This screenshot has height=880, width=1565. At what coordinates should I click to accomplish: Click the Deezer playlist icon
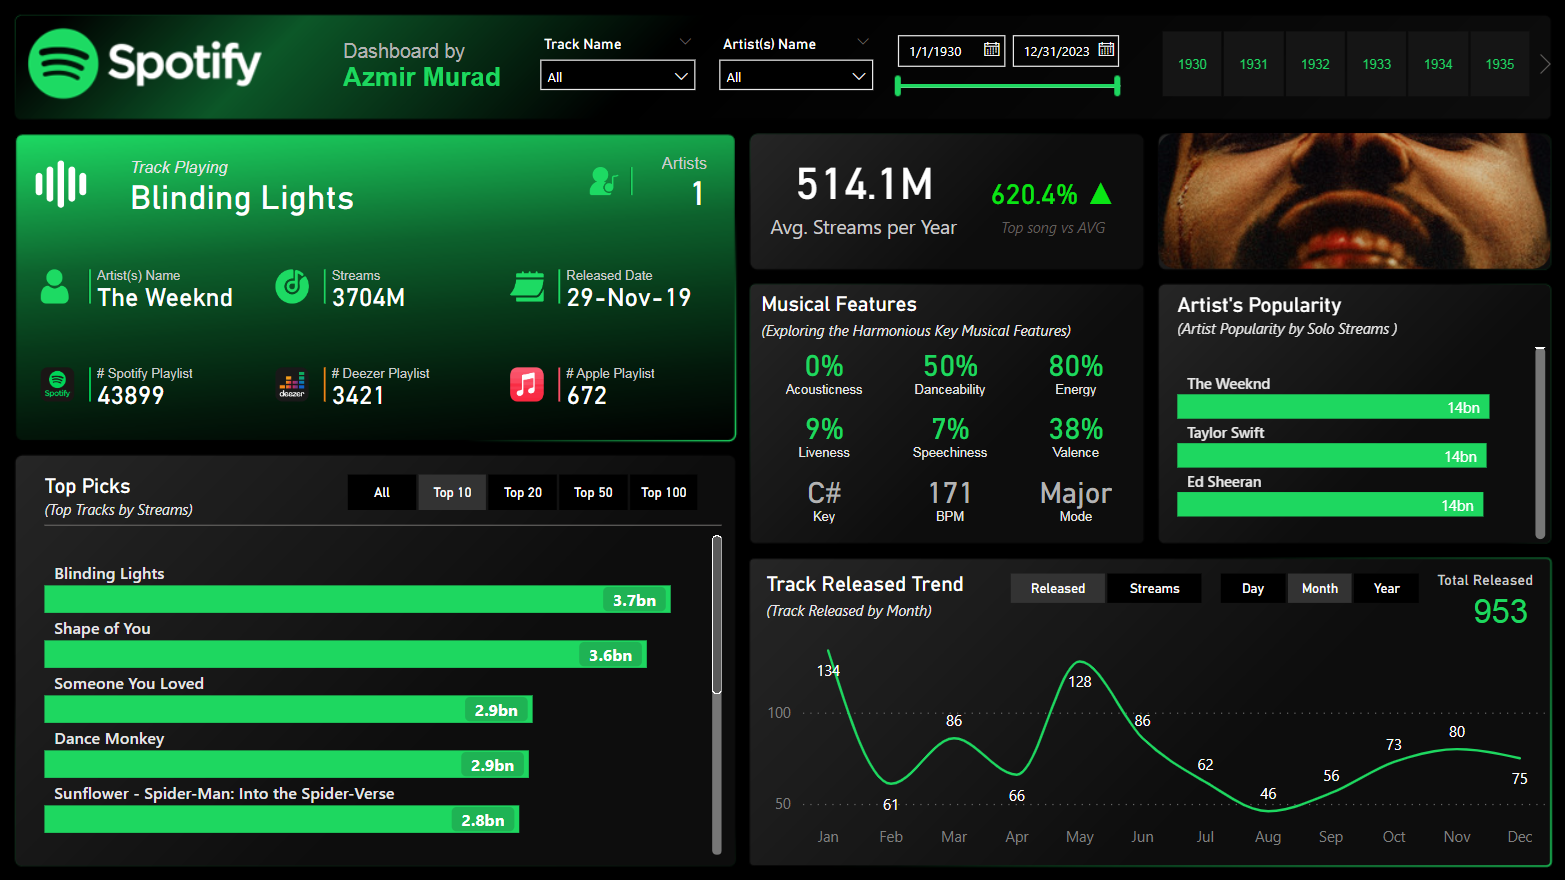pyautogui.click(x=292, y=384)
